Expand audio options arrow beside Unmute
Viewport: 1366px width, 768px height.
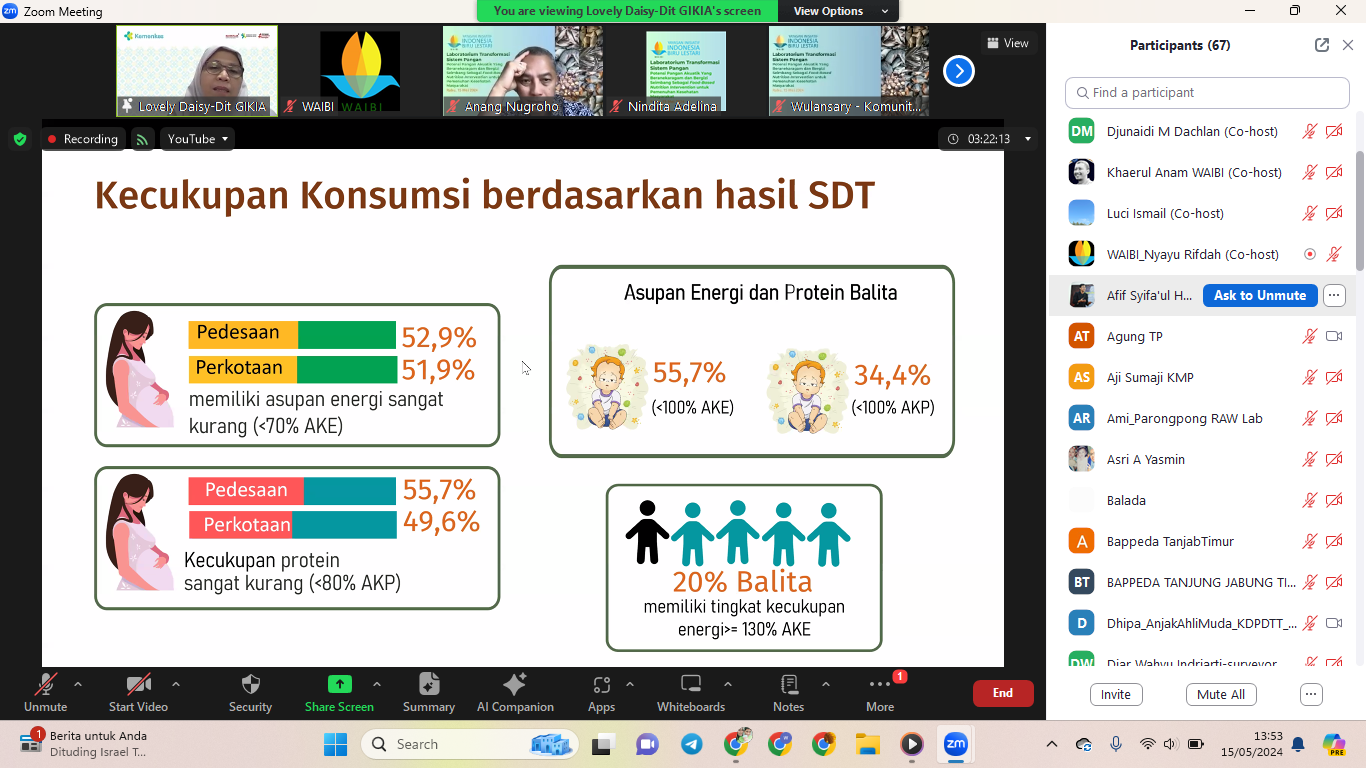click(x=78, y=684)
